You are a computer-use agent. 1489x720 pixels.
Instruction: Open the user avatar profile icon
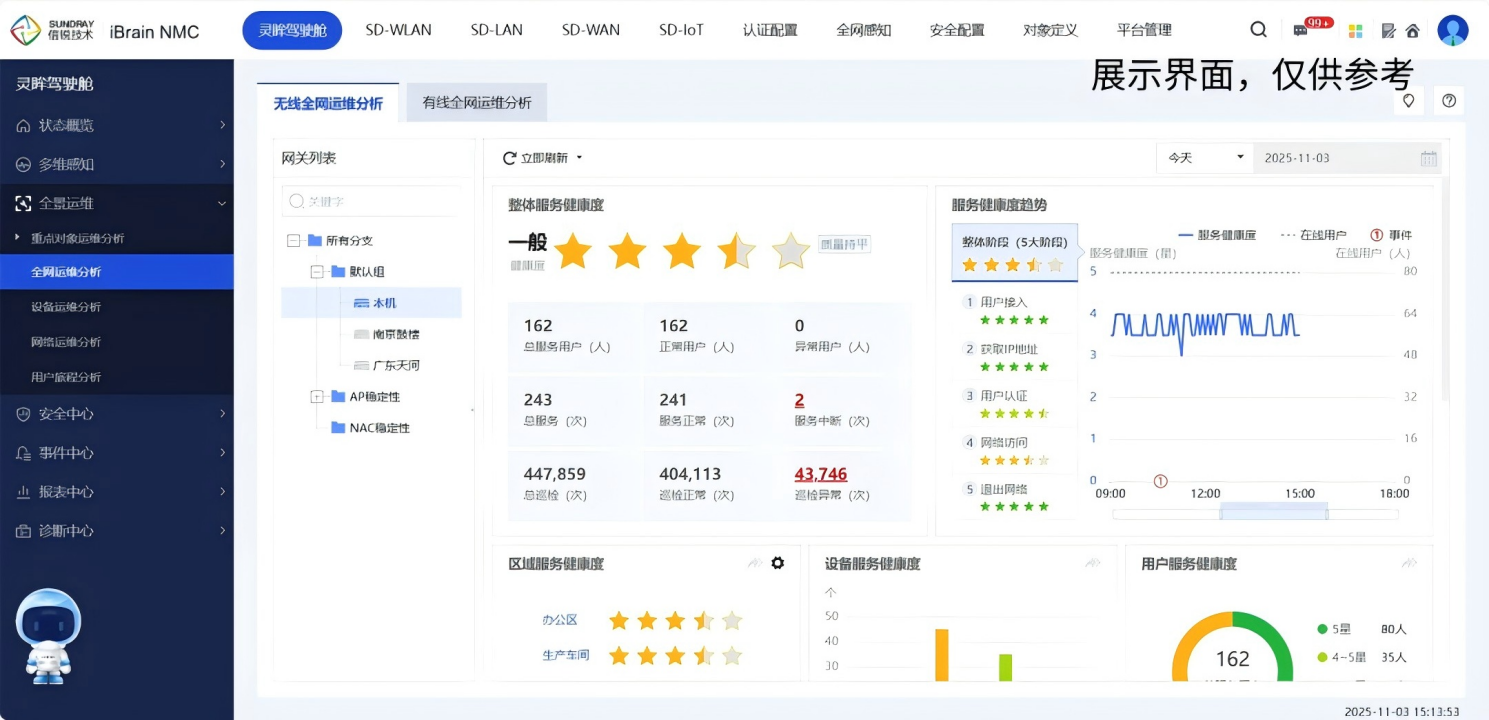(x=1452, y=30)
